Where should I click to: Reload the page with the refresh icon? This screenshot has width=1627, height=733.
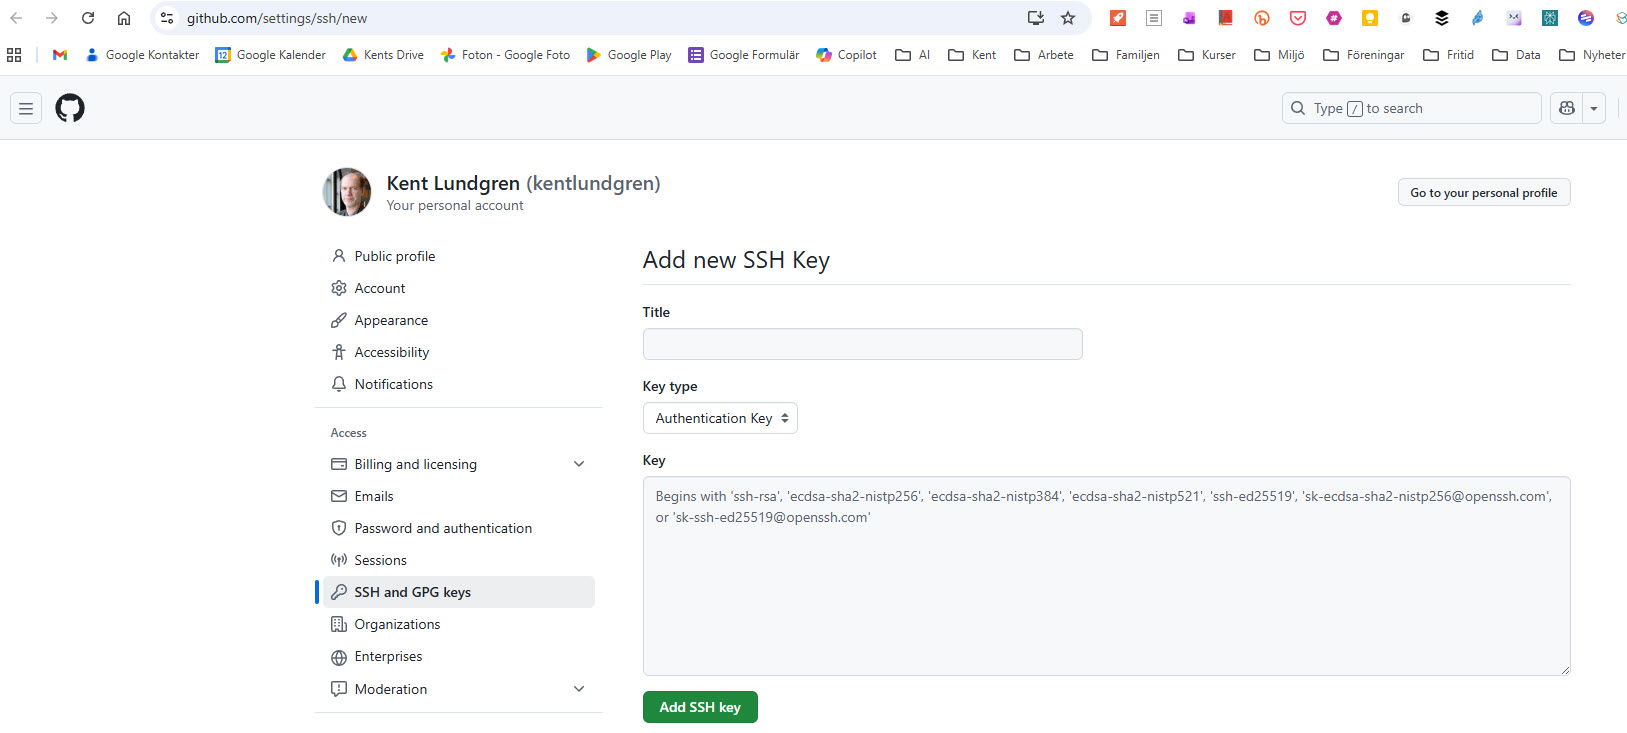(x=88, y=18)
